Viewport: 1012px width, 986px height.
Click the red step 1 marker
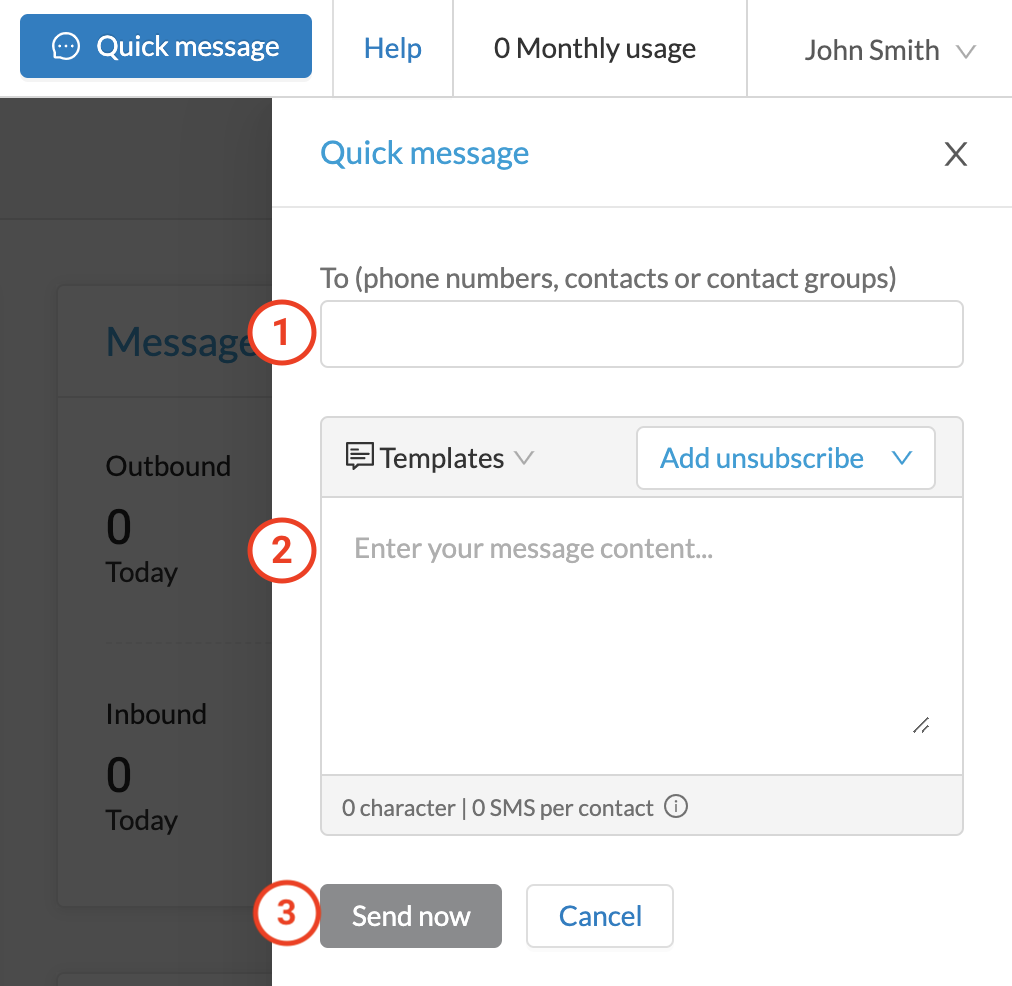(x=281, y=332)
